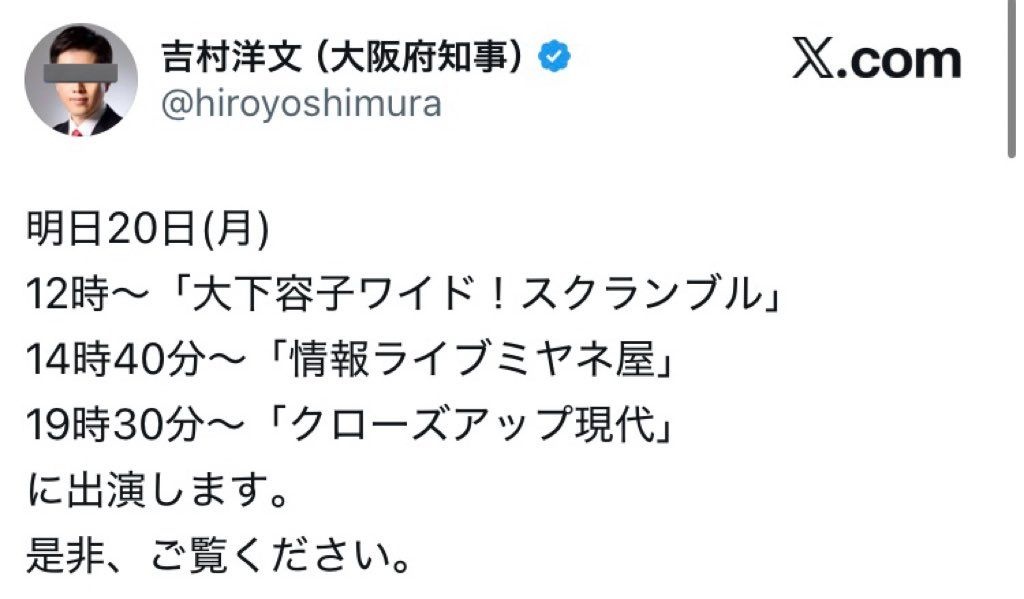Click the 20日 date in the tweet
The image size is (1024, 599).
(153, 234)
